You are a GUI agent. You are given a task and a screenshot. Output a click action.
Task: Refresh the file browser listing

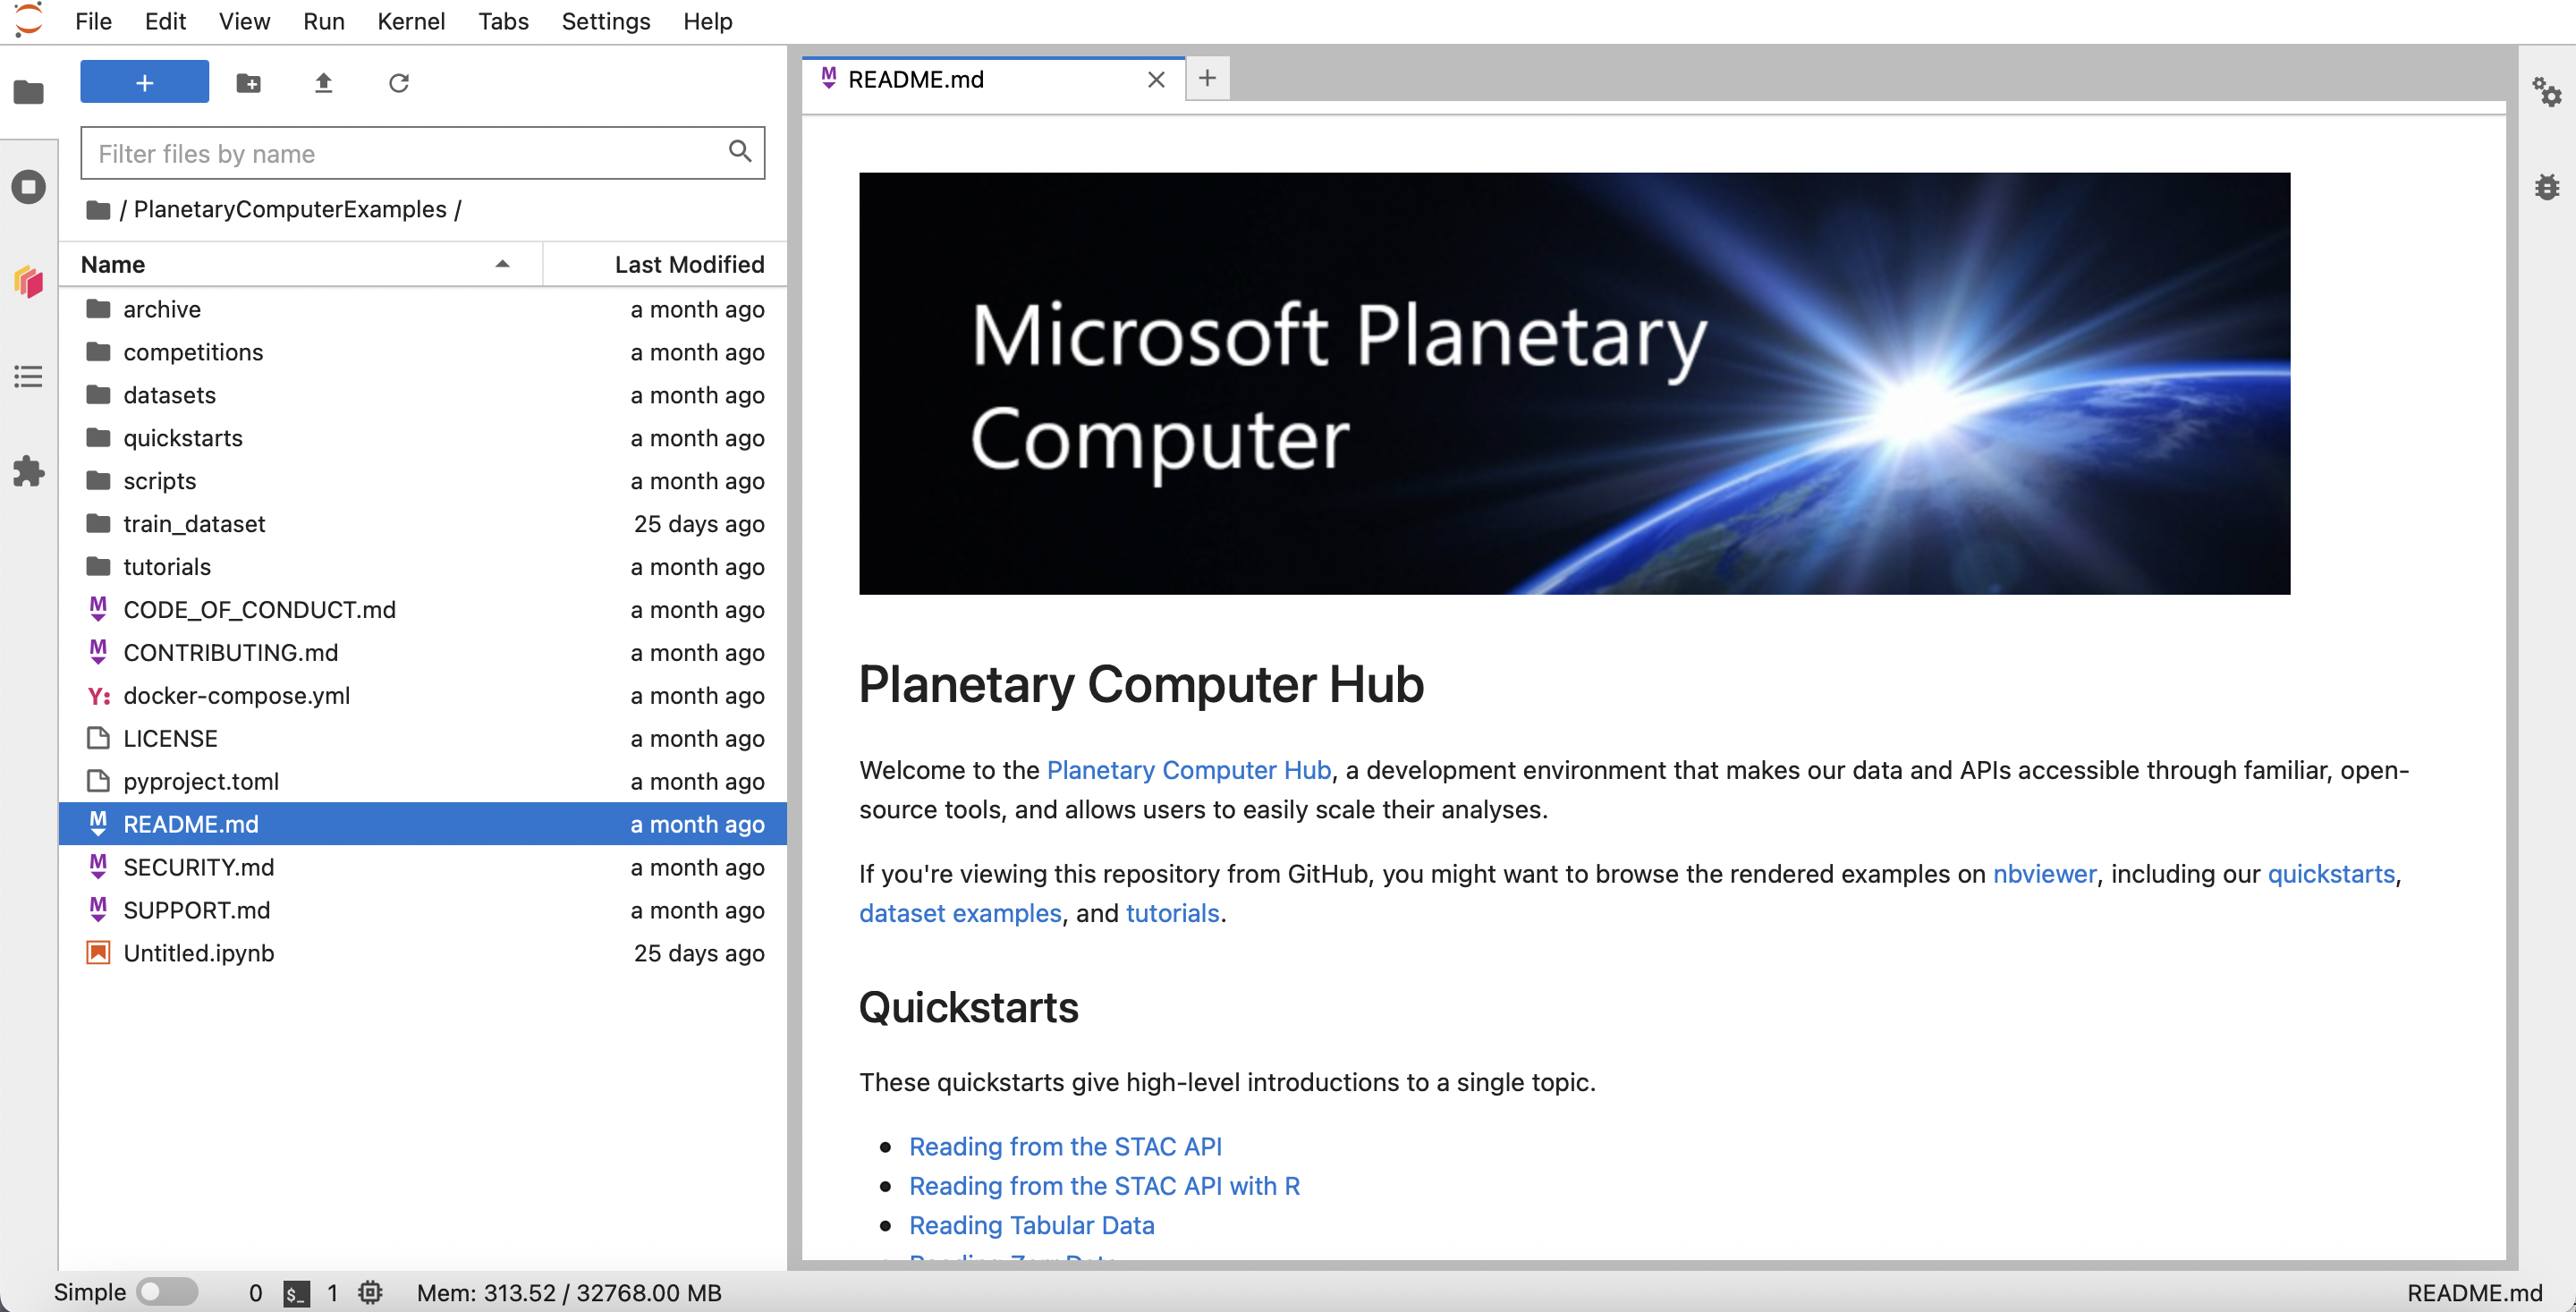click(x=400, y=83)
